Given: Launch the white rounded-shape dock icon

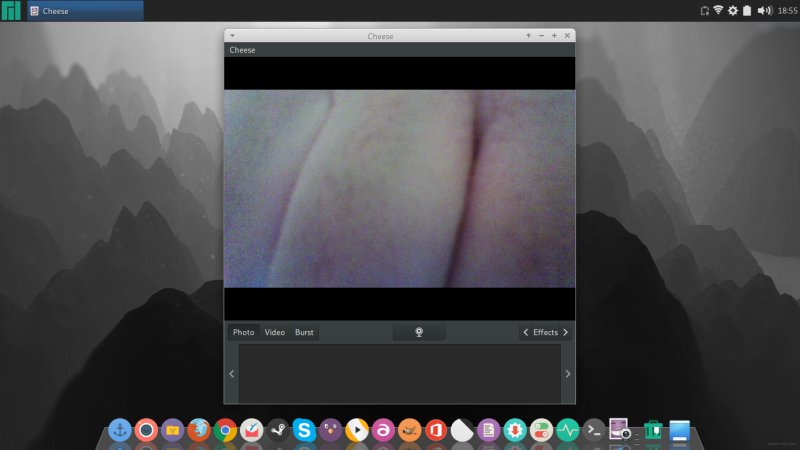Looking at the screenshot, I should 462,430.
